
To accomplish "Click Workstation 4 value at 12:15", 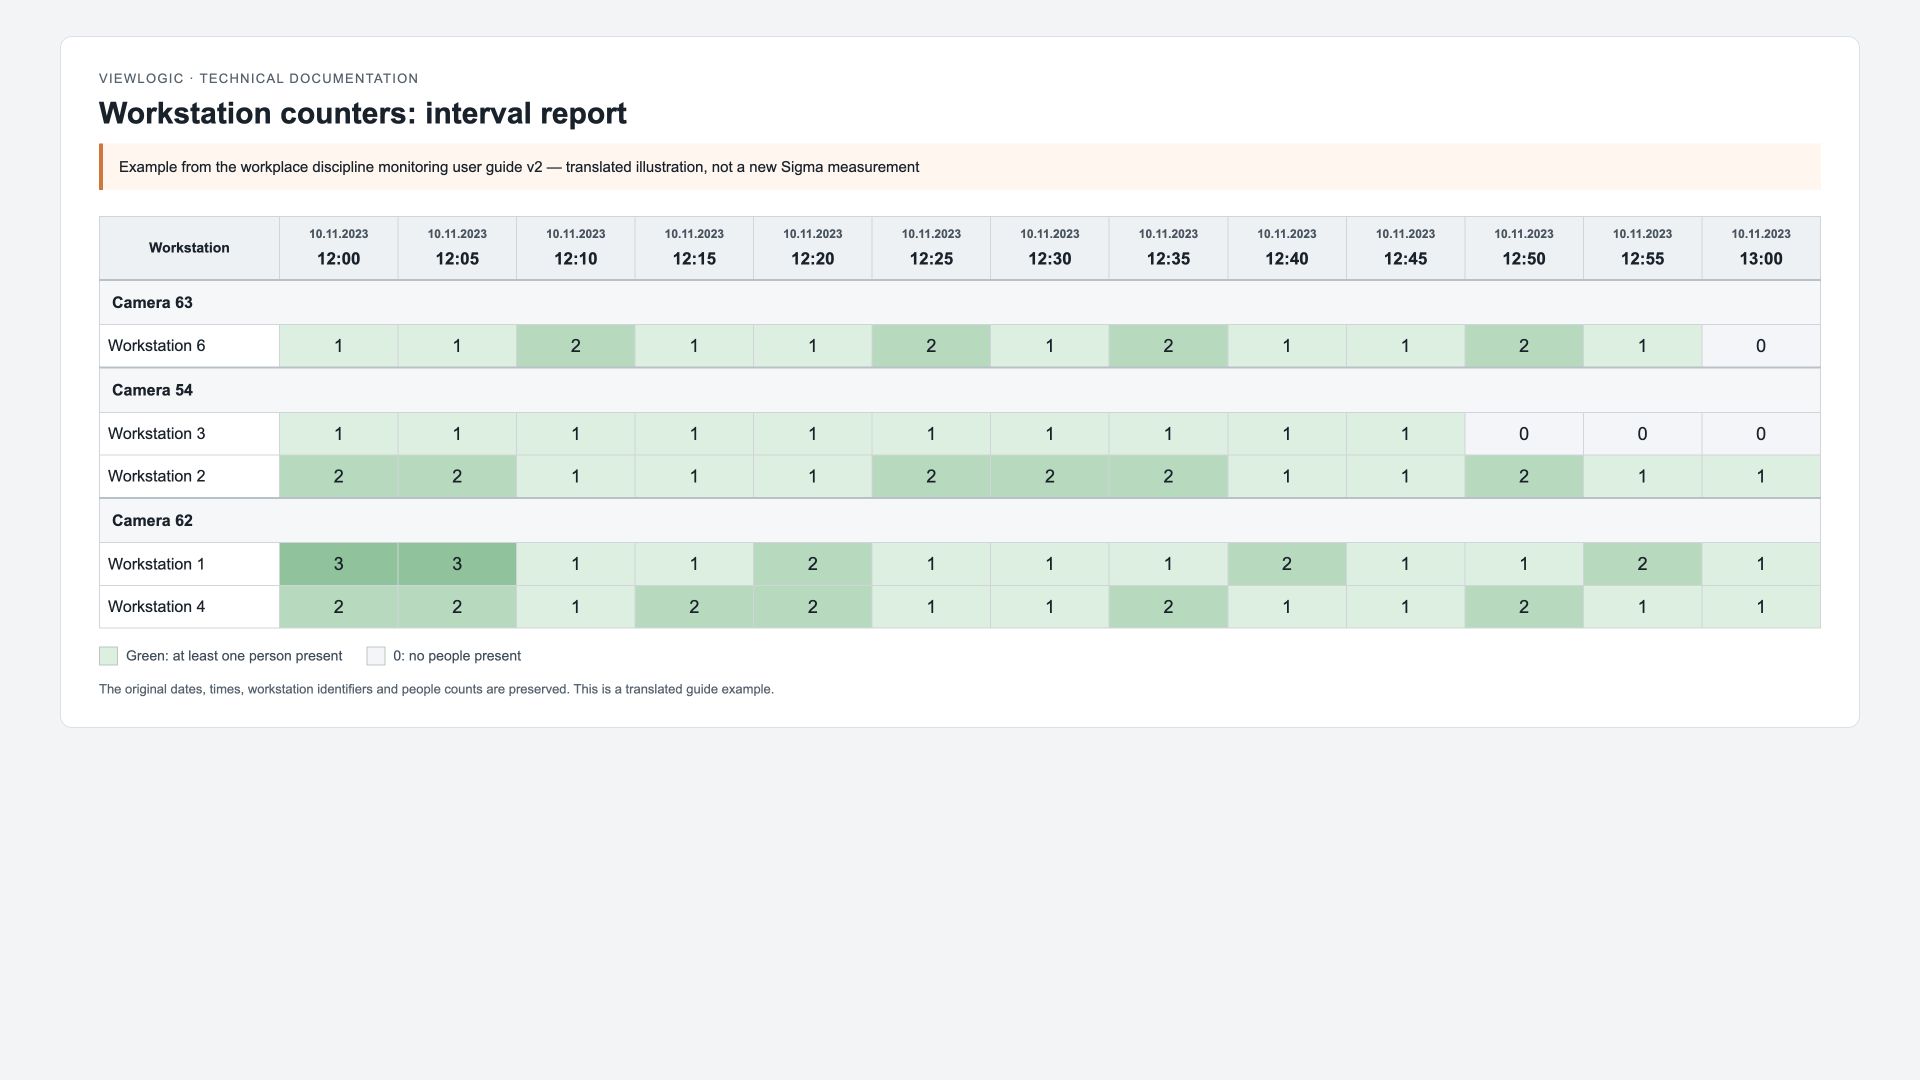I will (x=694, y=607).
